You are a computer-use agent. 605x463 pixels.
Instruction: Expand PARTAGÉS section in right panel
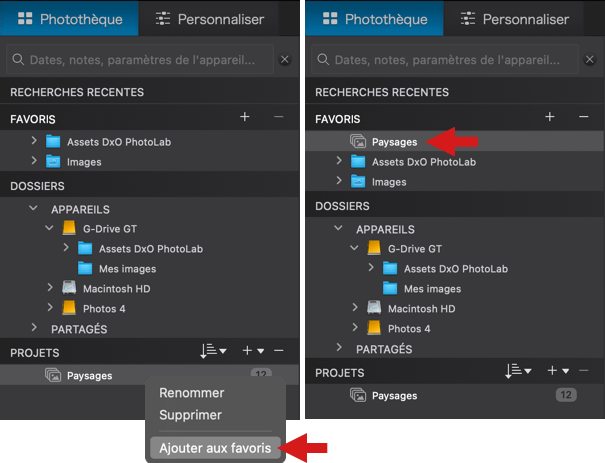pos(339,347)
